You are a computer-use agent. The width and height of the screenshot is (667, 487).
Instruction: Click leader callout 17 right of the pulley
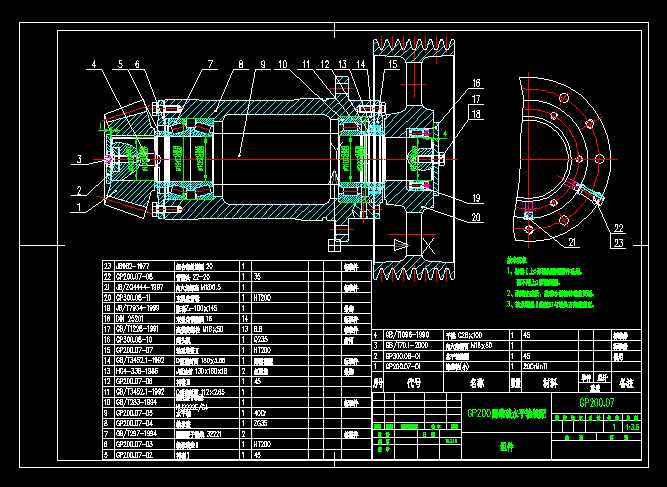[x=476, y=99]
